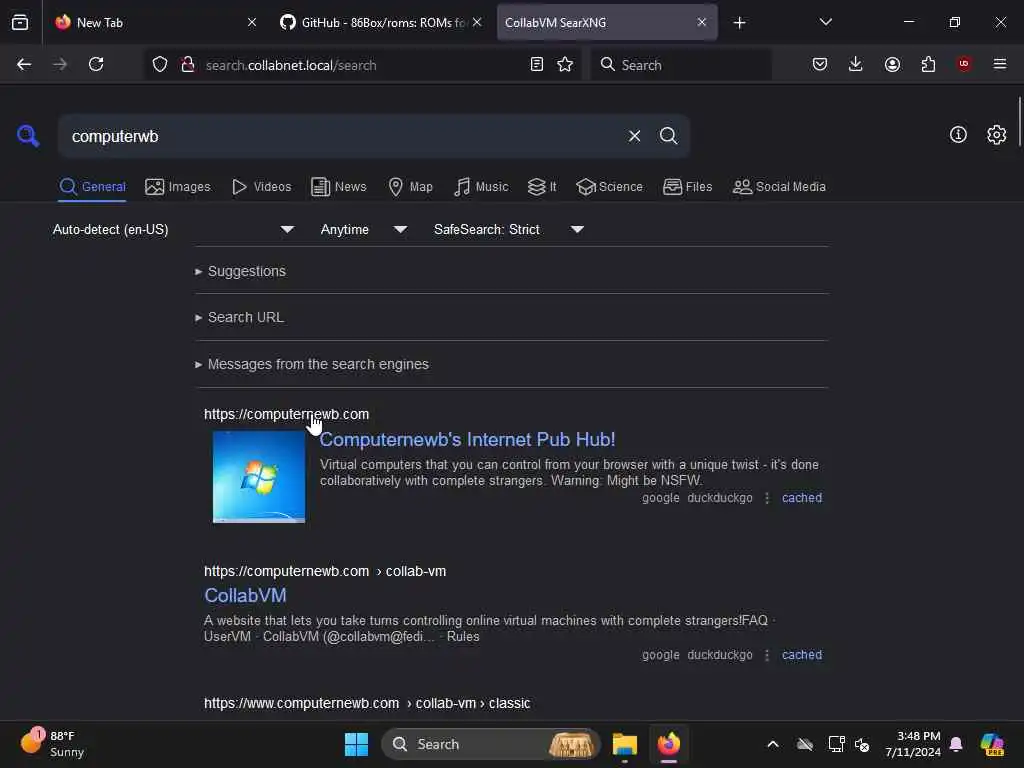Image resolution: width=1024 pixels, height=768 pixels.
Task: Open Anytime time range dropdown
Action: coord(364,229)
